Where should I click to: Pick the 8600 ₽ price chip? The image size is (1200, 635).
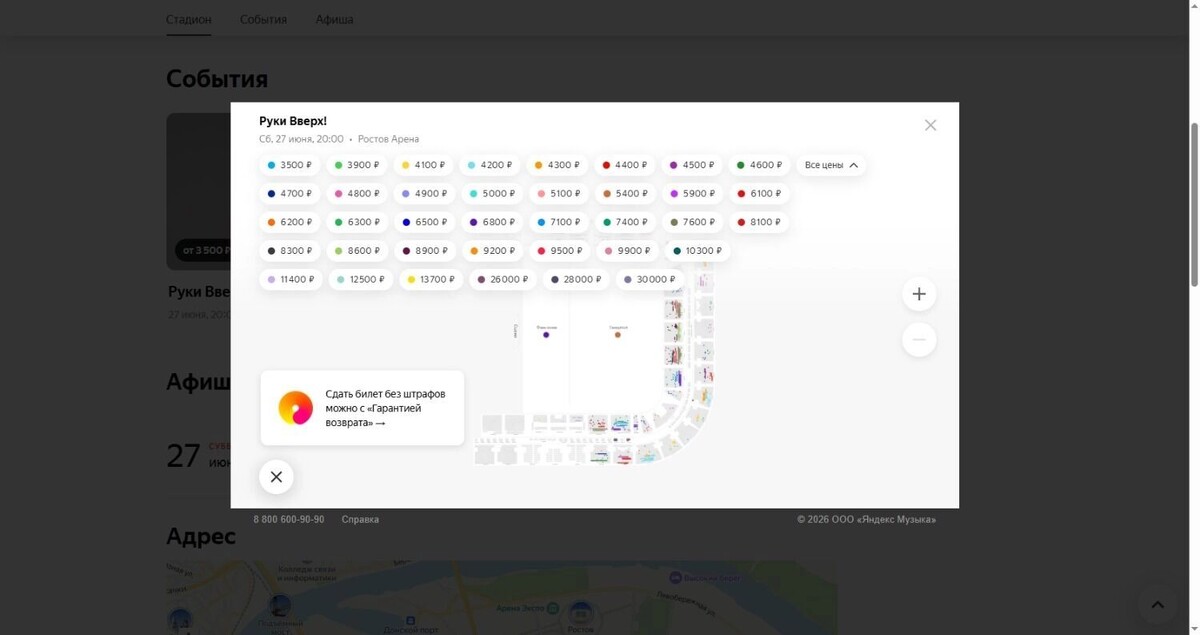pos(357,251)
